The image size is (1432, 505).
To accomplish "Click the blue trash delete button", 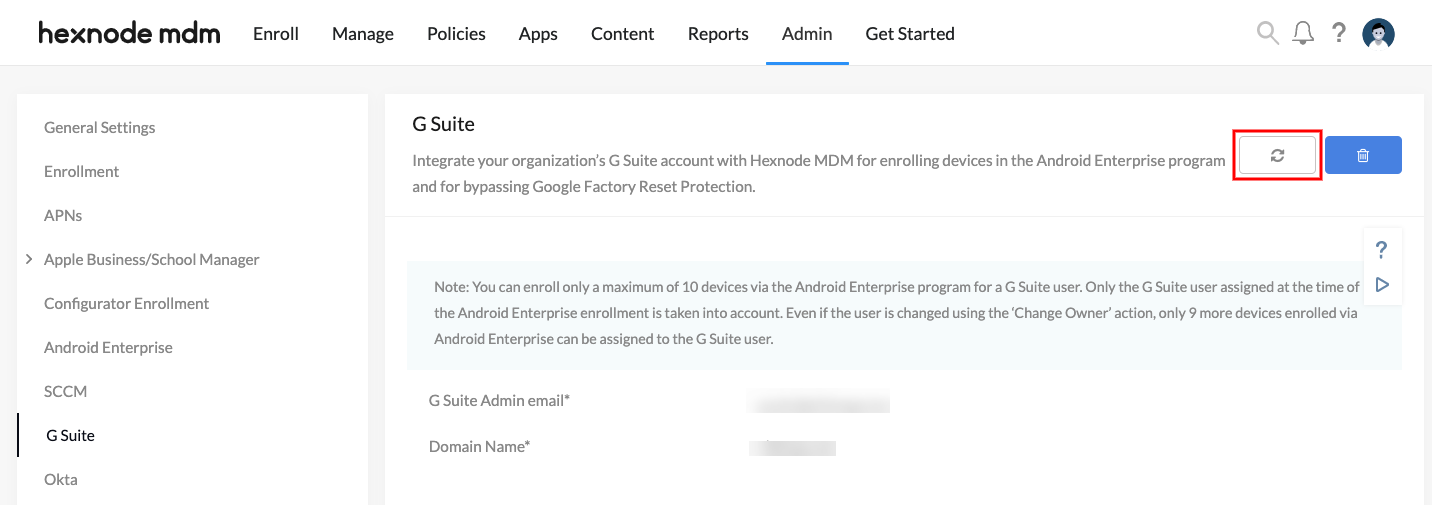I will click(x=1363, y=155).
